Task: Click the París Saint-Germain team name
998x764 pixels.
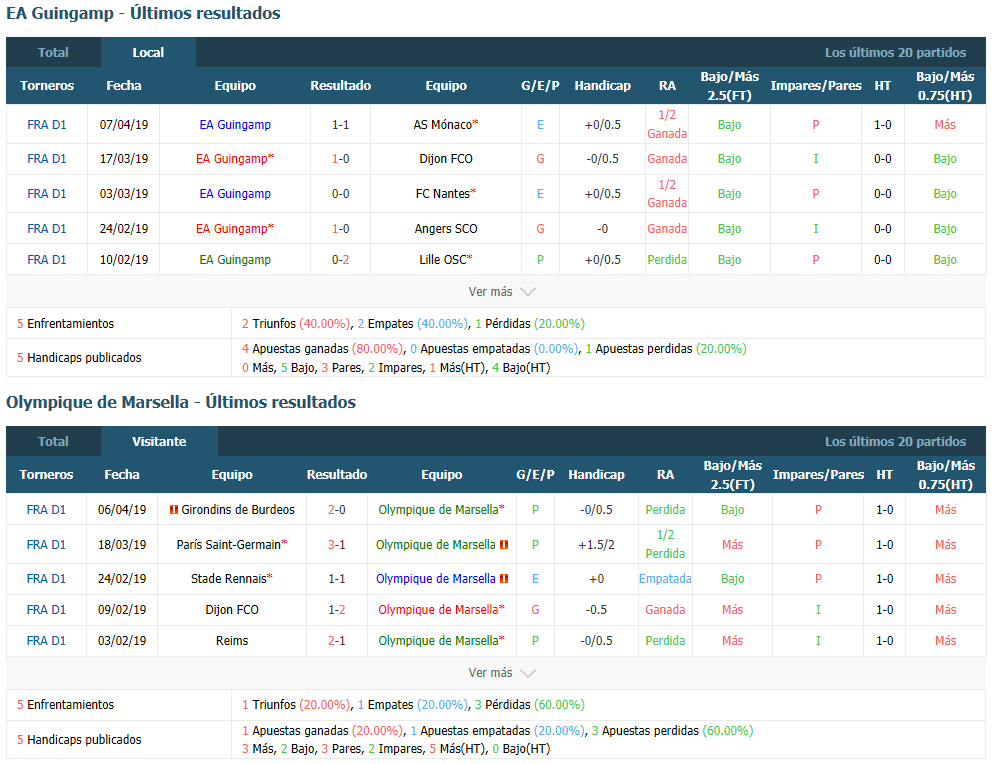Action: click(x=228, y=545)
